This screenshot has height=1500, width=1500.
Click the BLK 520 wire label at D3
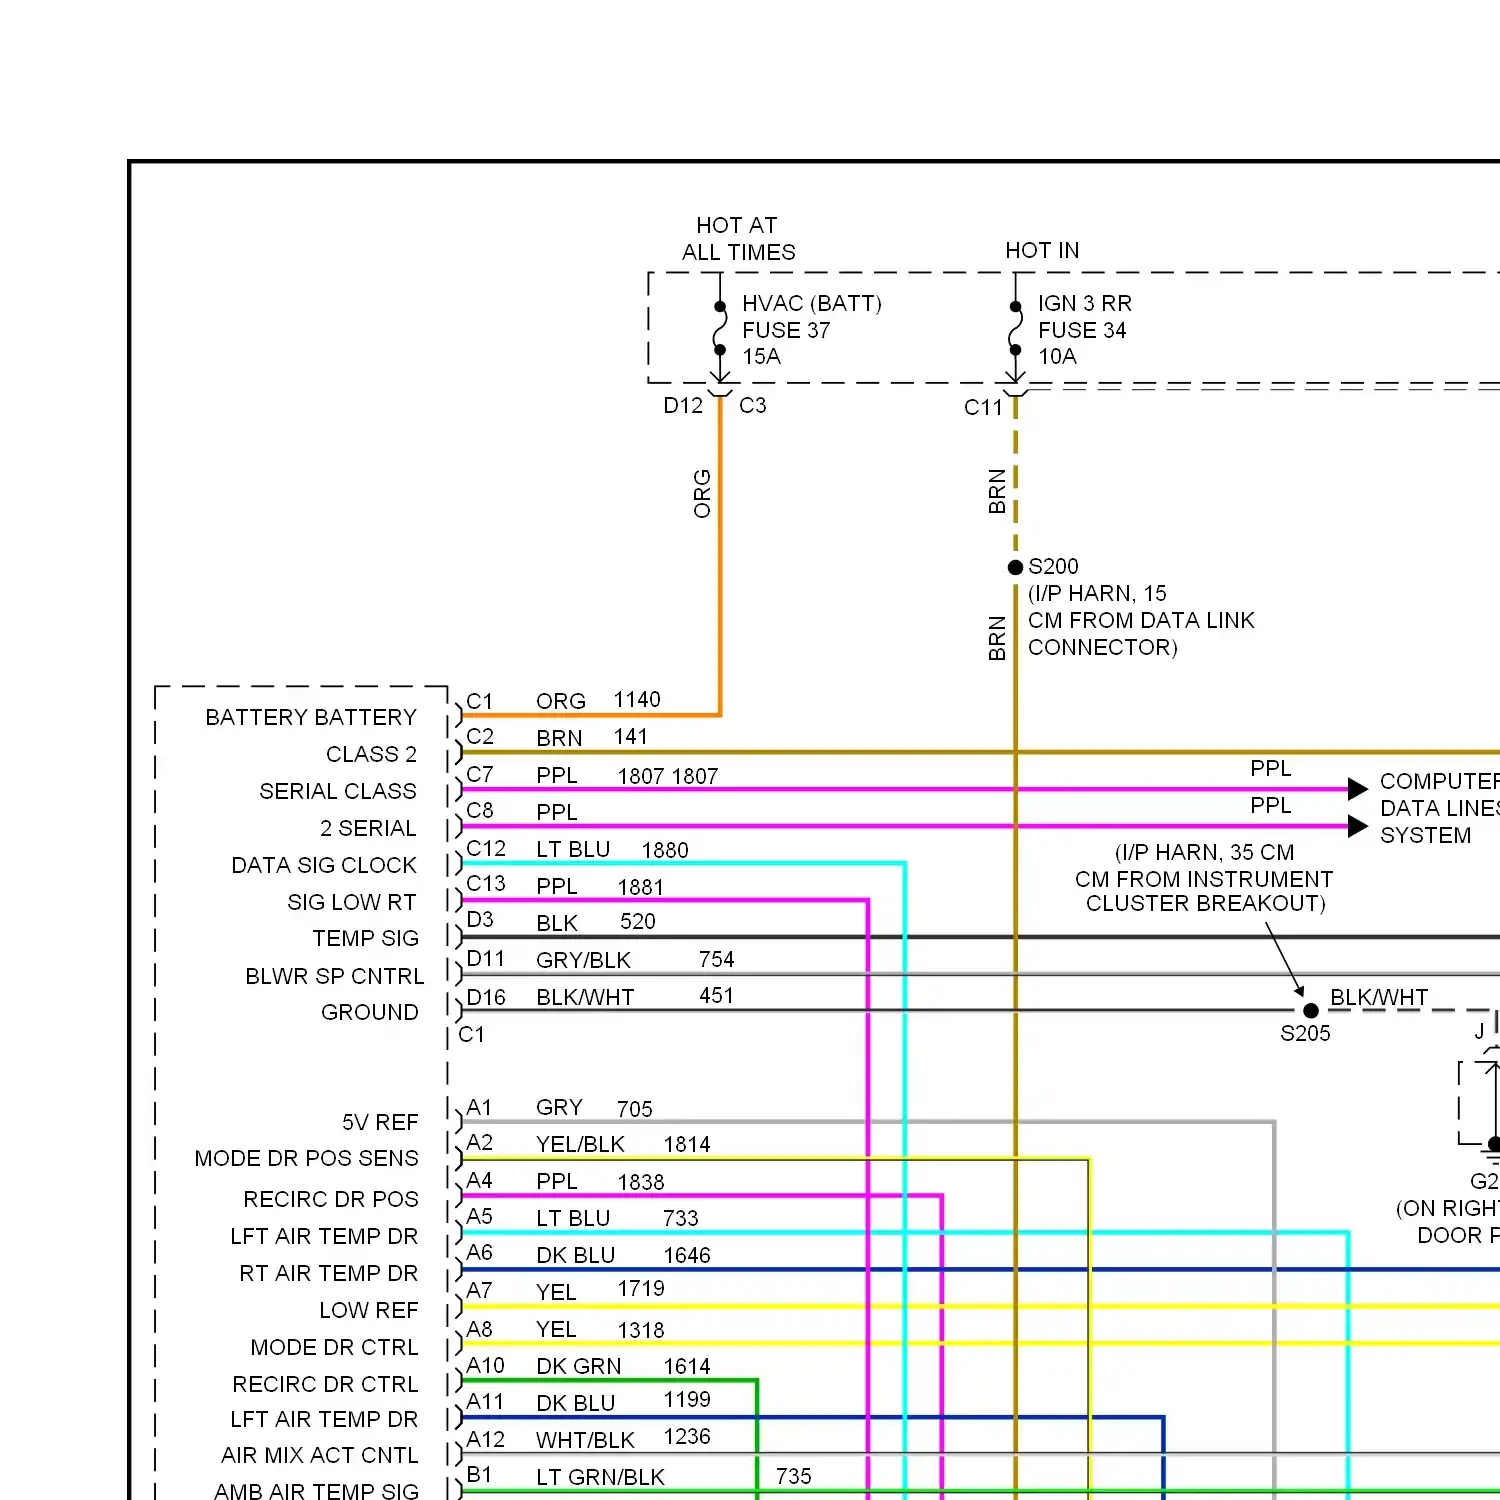point(596,922)
